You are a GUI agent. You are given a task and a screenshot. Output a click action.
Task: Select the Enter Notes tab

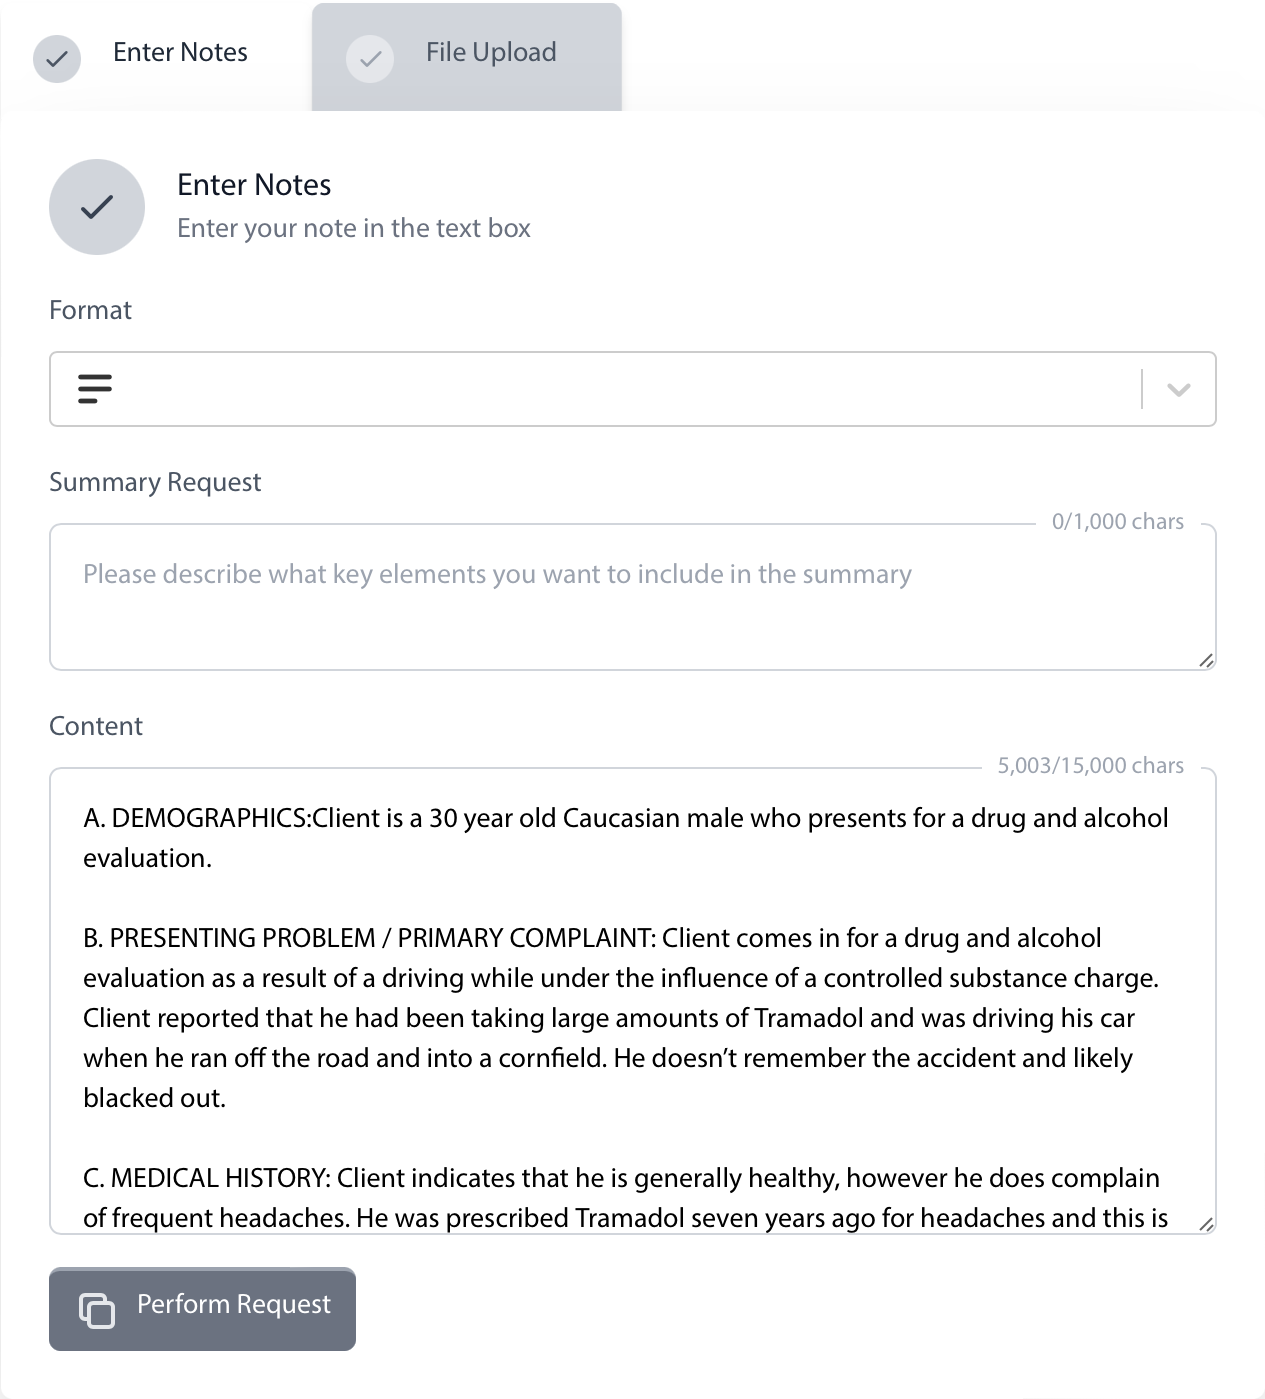point(180,53)
